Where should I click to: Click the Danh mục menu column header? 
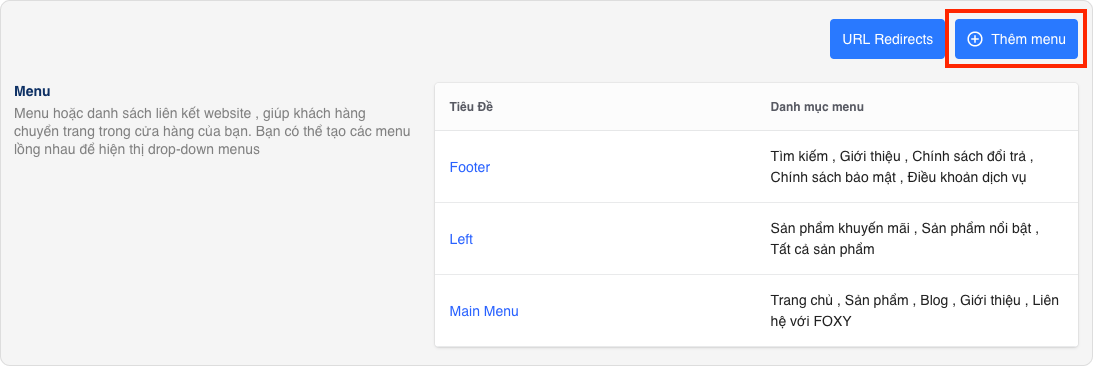pos(817,107)
